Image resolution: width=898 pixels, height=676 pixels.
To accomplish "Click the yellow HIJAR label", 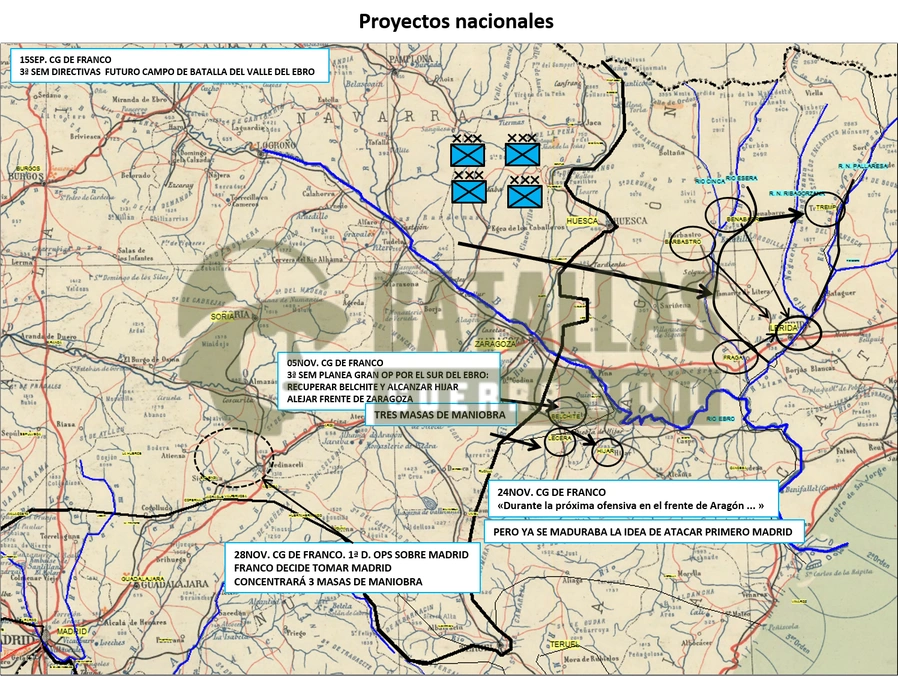I will click(x=605, y=451).
